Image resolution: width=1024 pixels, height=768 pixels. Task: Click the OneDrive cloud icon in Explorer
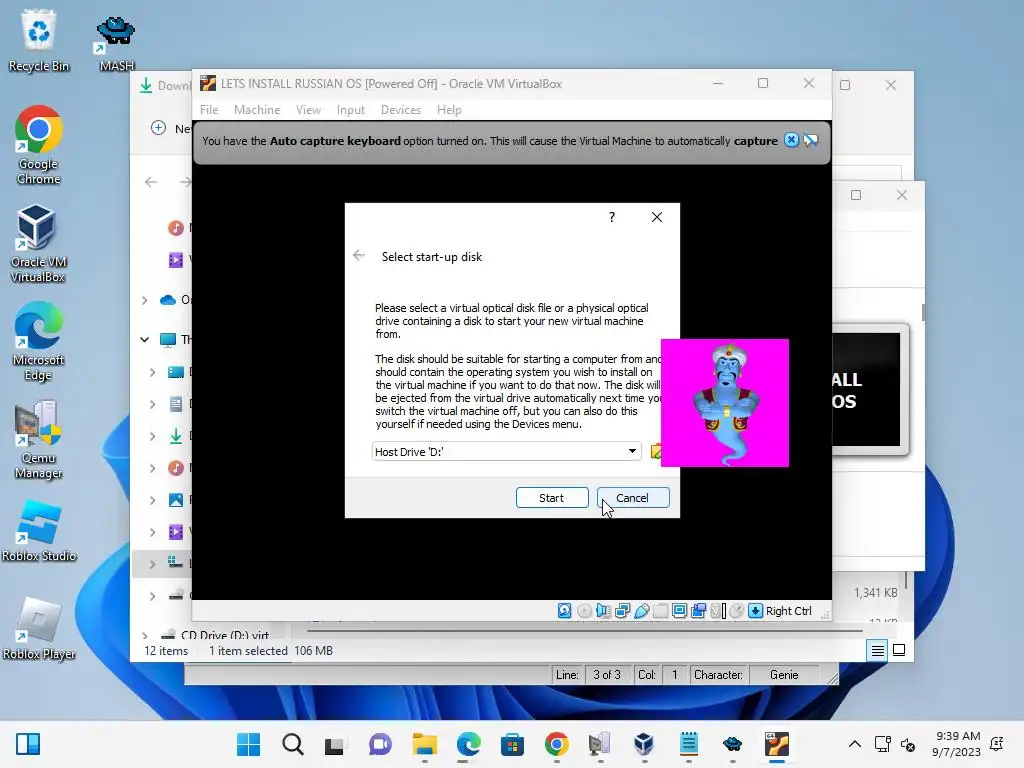tap(168, 300)
